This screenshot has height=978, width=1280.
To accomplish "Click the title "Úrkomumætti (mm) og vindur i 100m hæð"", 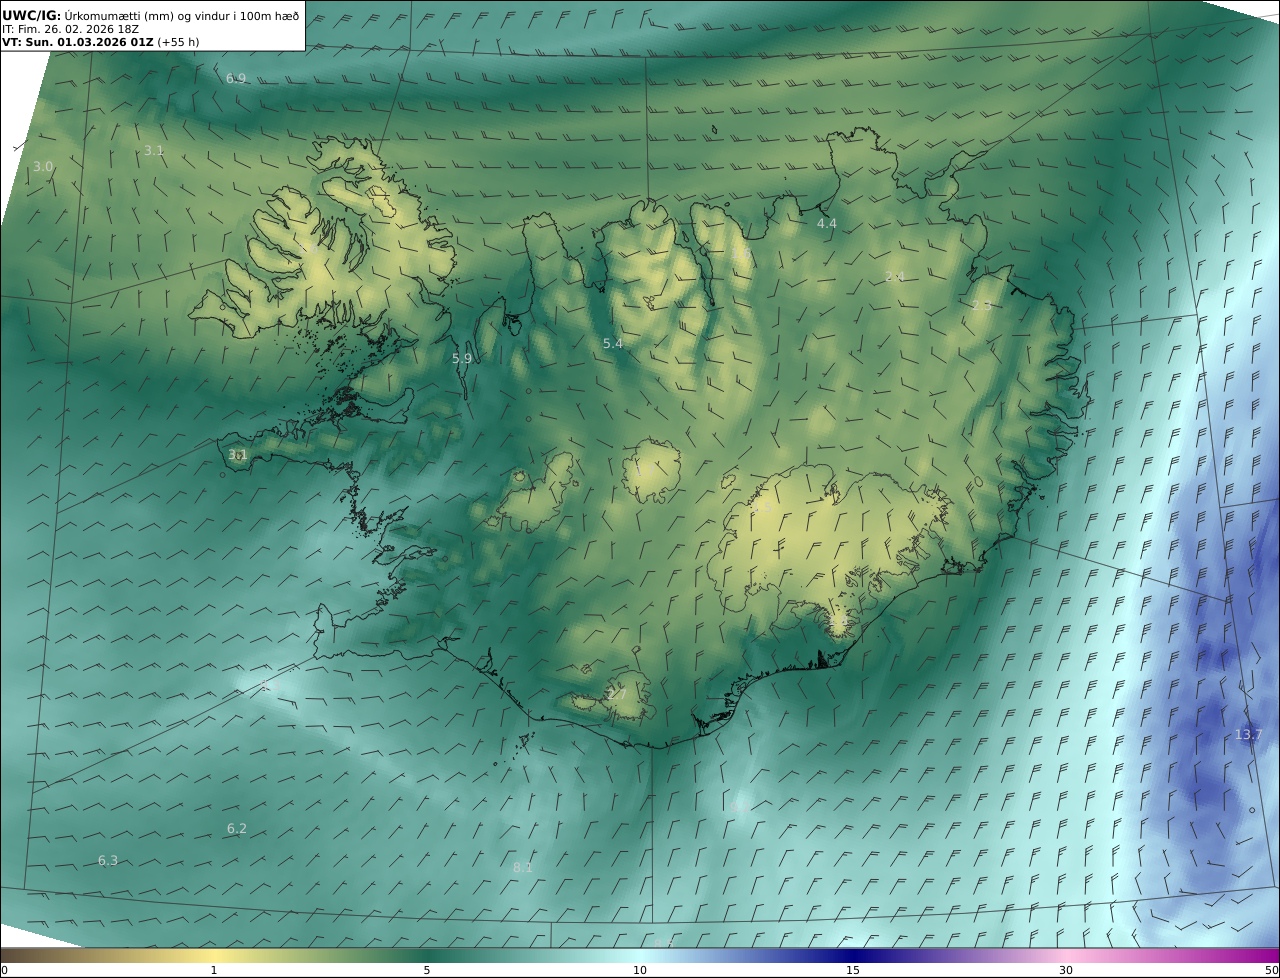I will tap(181, 15).
